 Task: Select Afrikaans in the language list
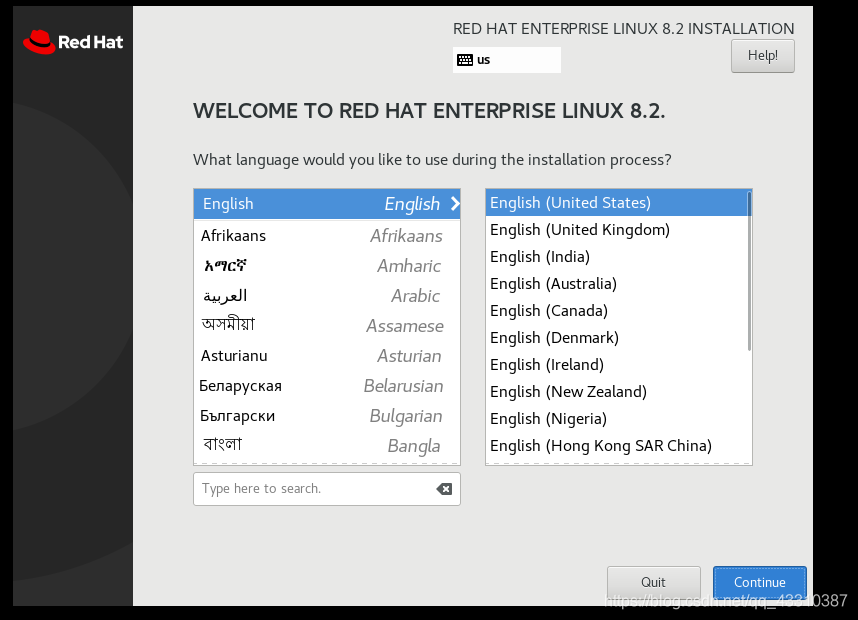click(327, 236)
